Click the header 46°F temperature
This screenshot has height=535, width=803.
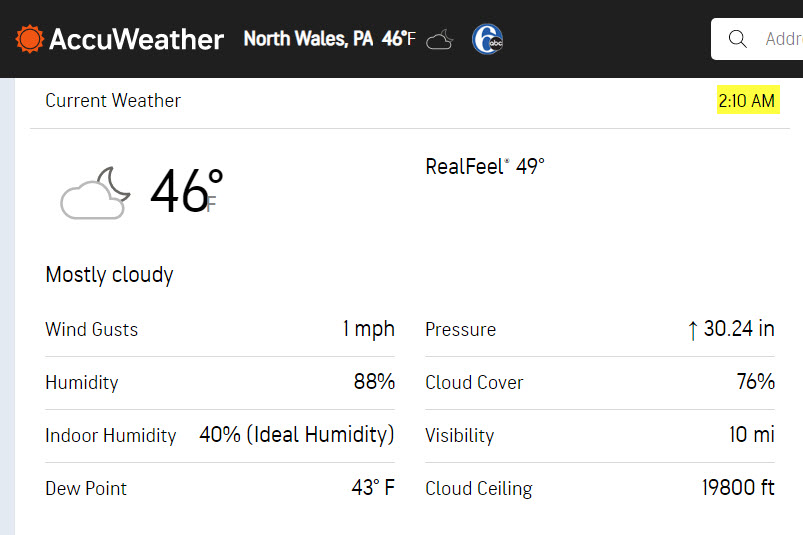coord(398,39)
